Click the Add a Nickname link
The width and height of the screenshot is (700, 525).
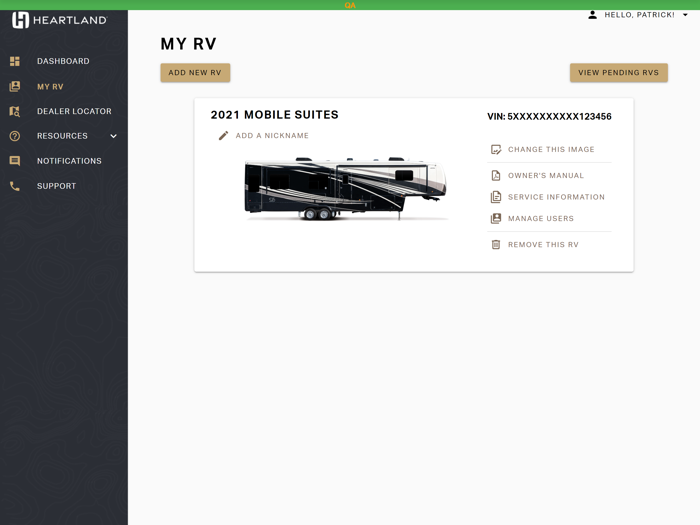tap(272, 136)
